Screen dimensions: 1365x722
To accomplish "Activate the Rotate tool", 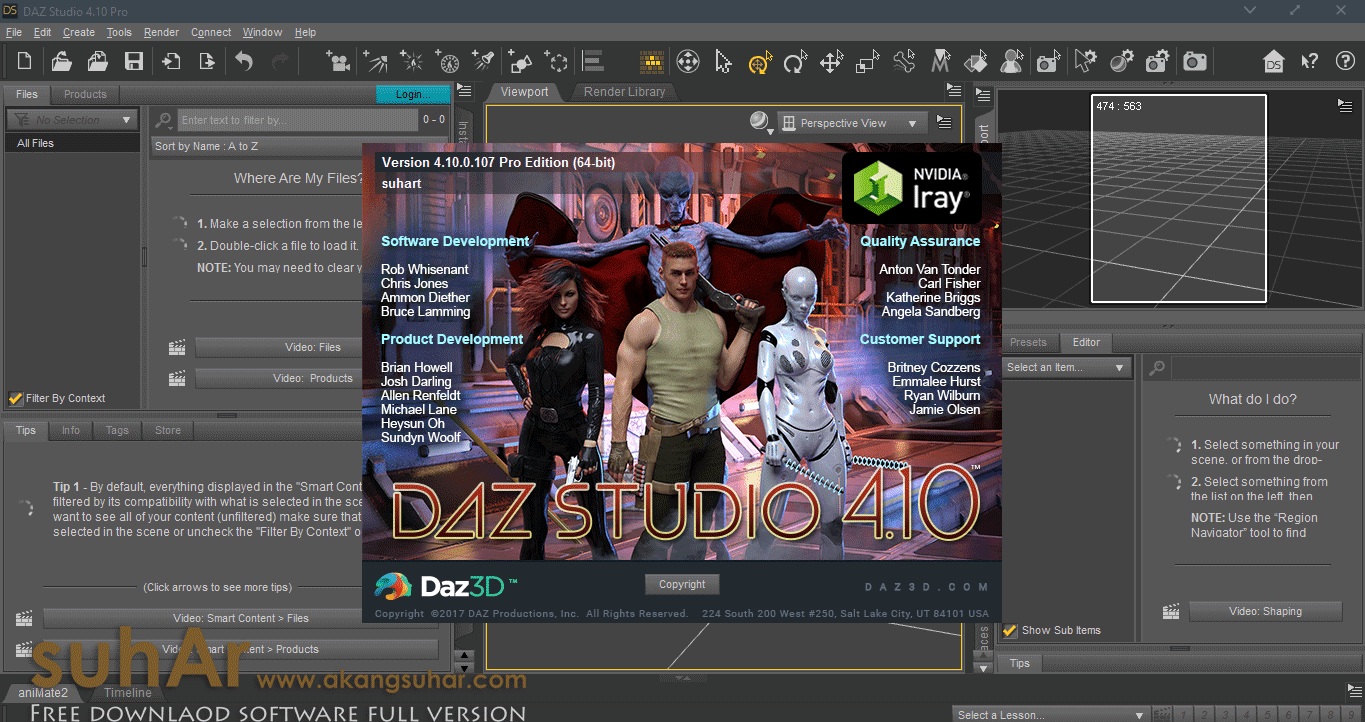I will 795,61.
